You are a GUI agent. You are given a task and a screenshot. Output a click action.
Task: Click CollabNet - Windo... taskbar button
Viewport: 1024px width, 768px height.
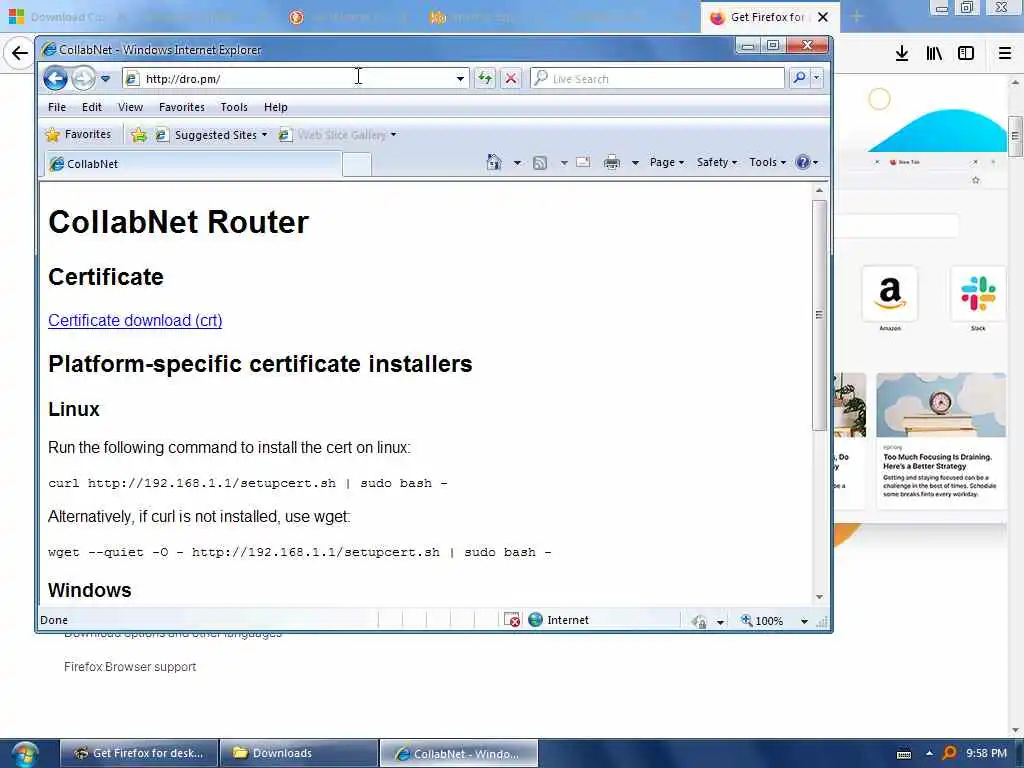pyautogui.click(x=458, y=754)
